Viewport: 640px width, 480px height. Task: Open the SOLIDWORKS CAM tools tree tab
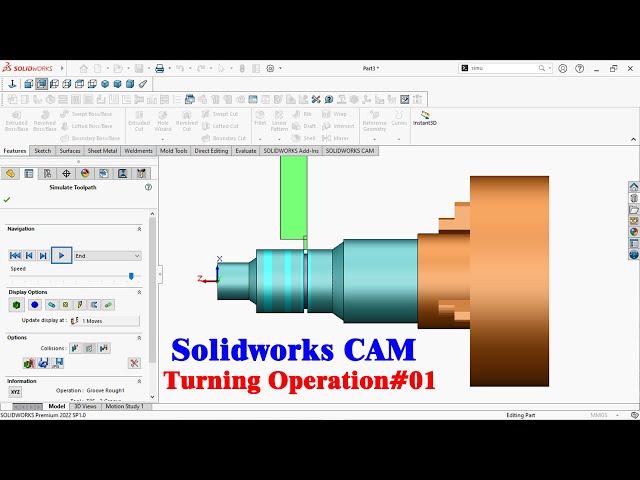[141, 173]
